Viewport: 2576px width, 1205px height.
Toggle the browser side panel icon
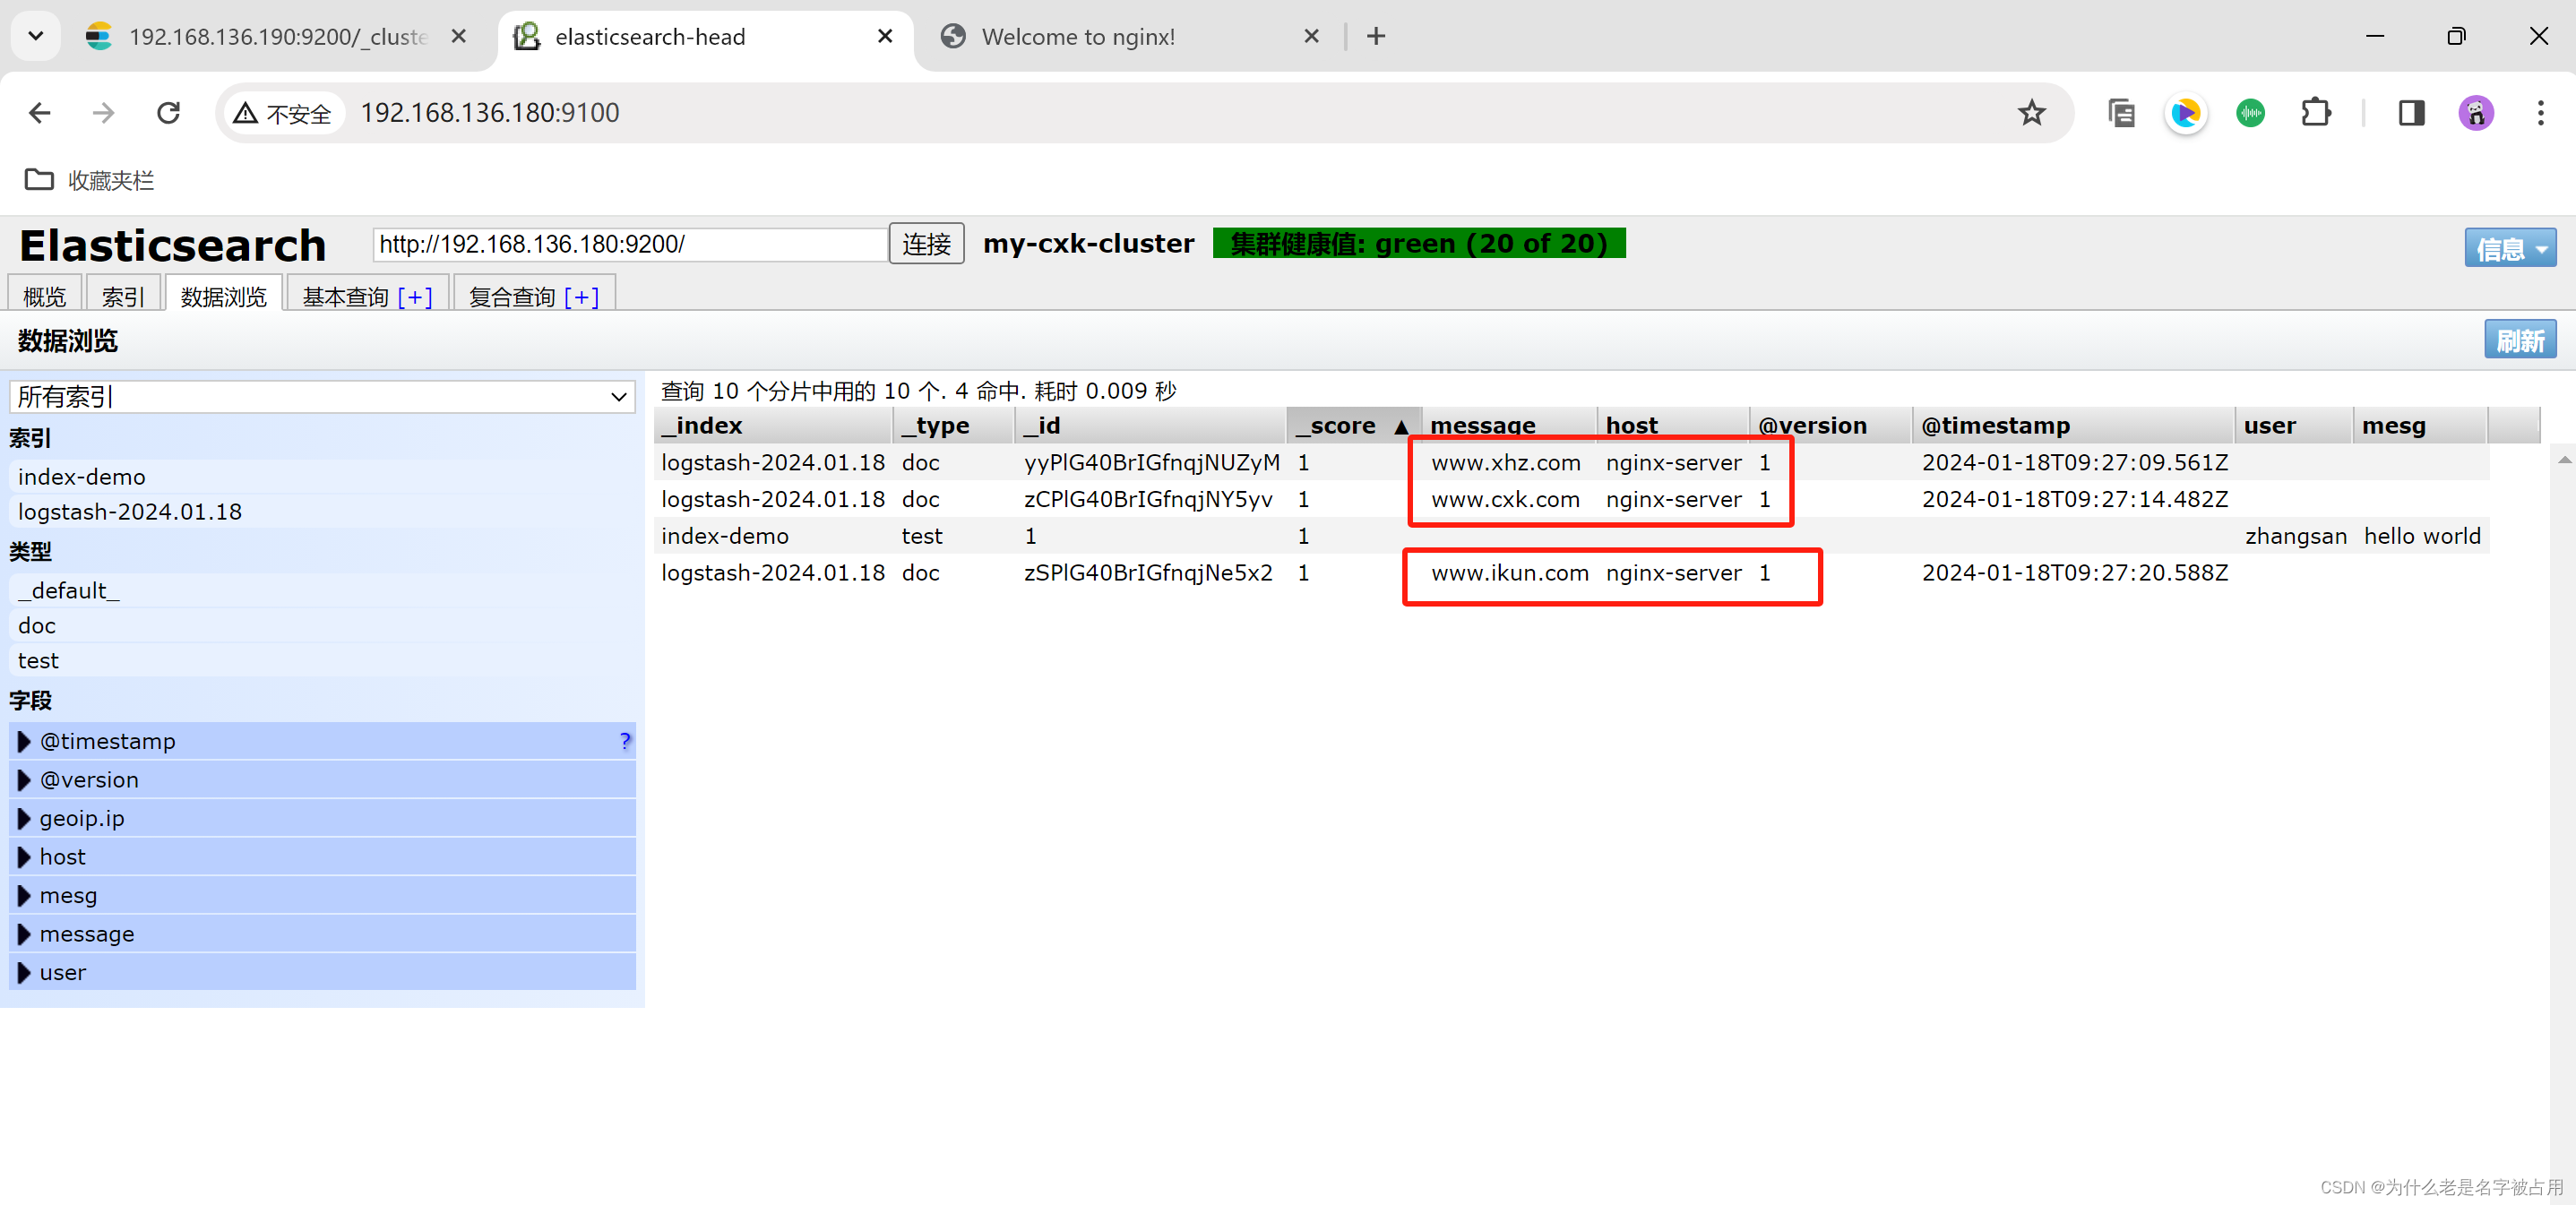click(2411, 113)
